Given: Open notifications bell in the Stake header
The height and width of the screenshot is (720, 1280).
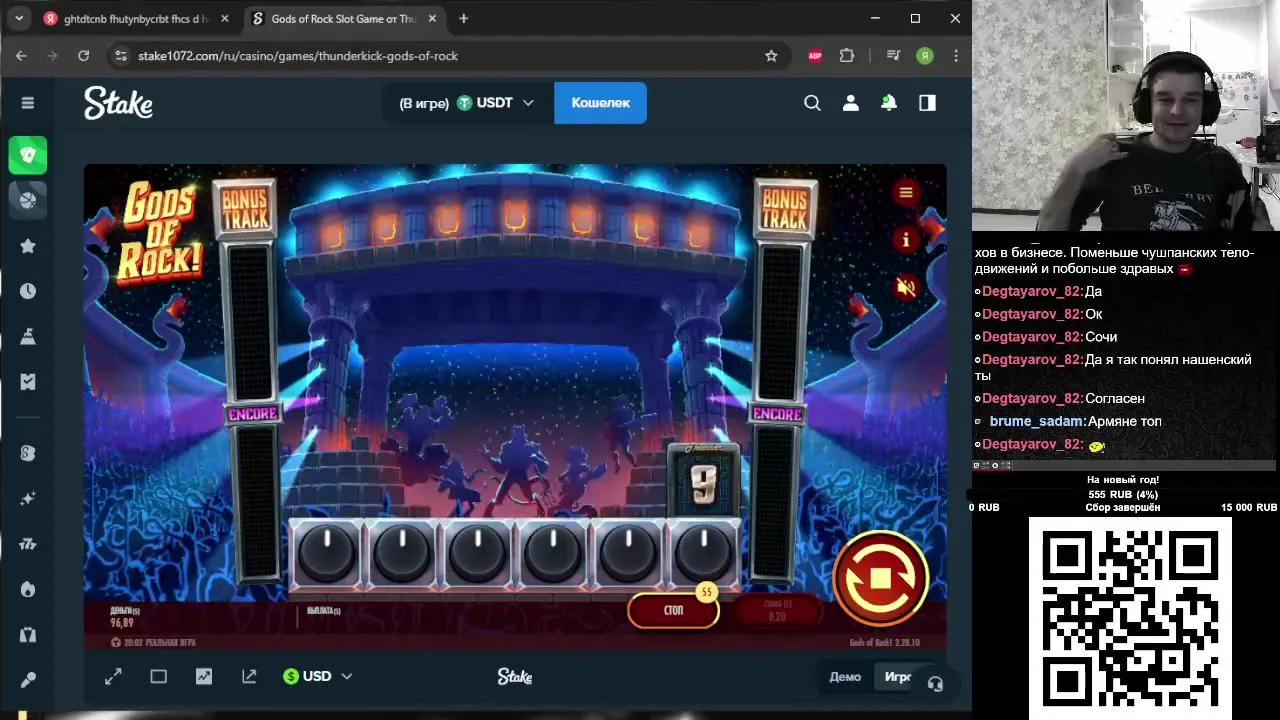Looking at the screenshot, I should pos(889,103).
